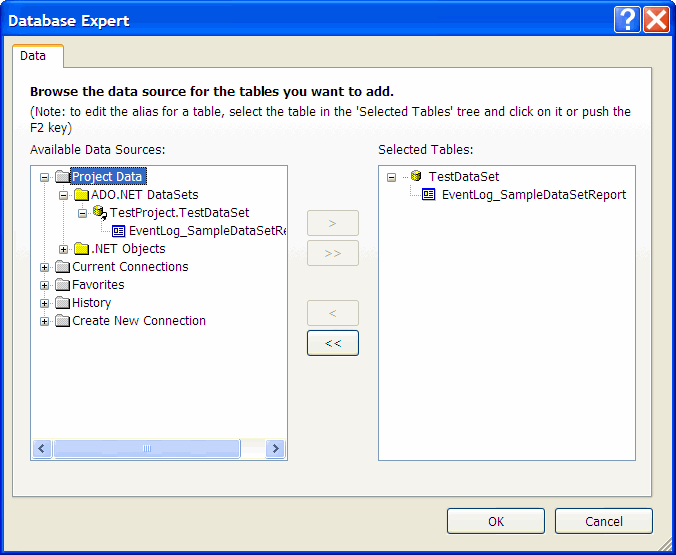676x555 pixels.
Task: Collapse the TestDataSet node in Selected Tables
Action: pos(392,178)
